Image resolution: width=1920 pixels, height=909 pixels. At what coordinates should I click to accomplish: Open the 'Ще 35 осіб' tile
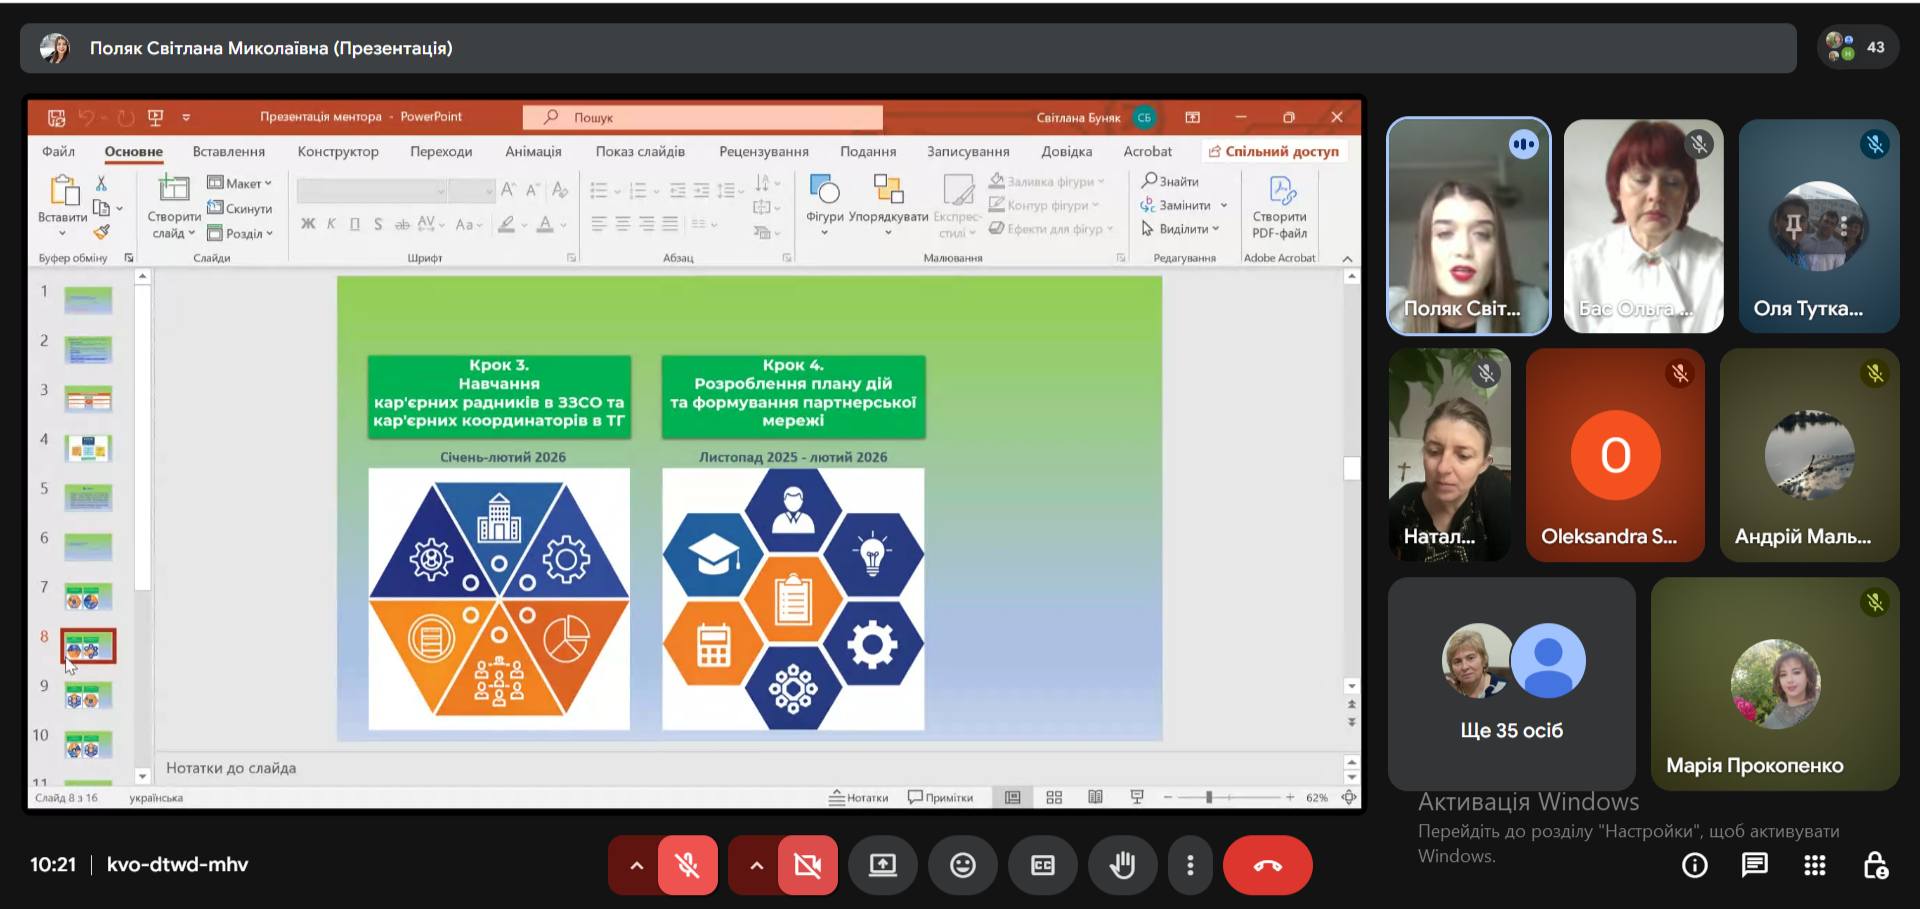pos(1511,684)
